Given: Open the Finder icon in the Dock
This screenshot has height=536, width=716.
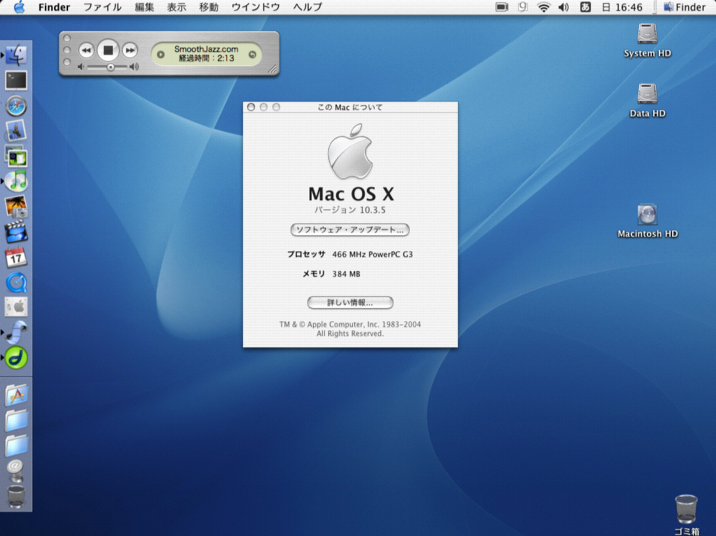Looking at the screenshot, I should click(16, 55).
